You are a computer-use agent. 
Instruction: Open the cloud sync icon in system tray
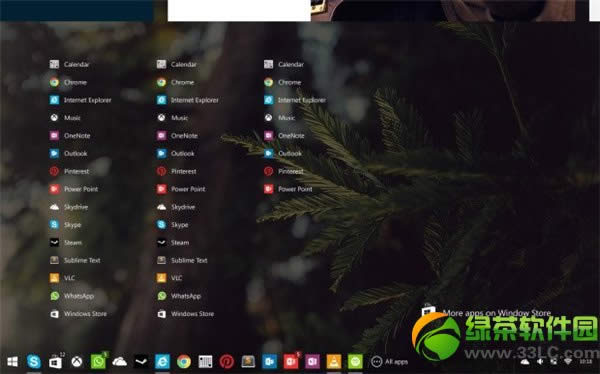525,361
